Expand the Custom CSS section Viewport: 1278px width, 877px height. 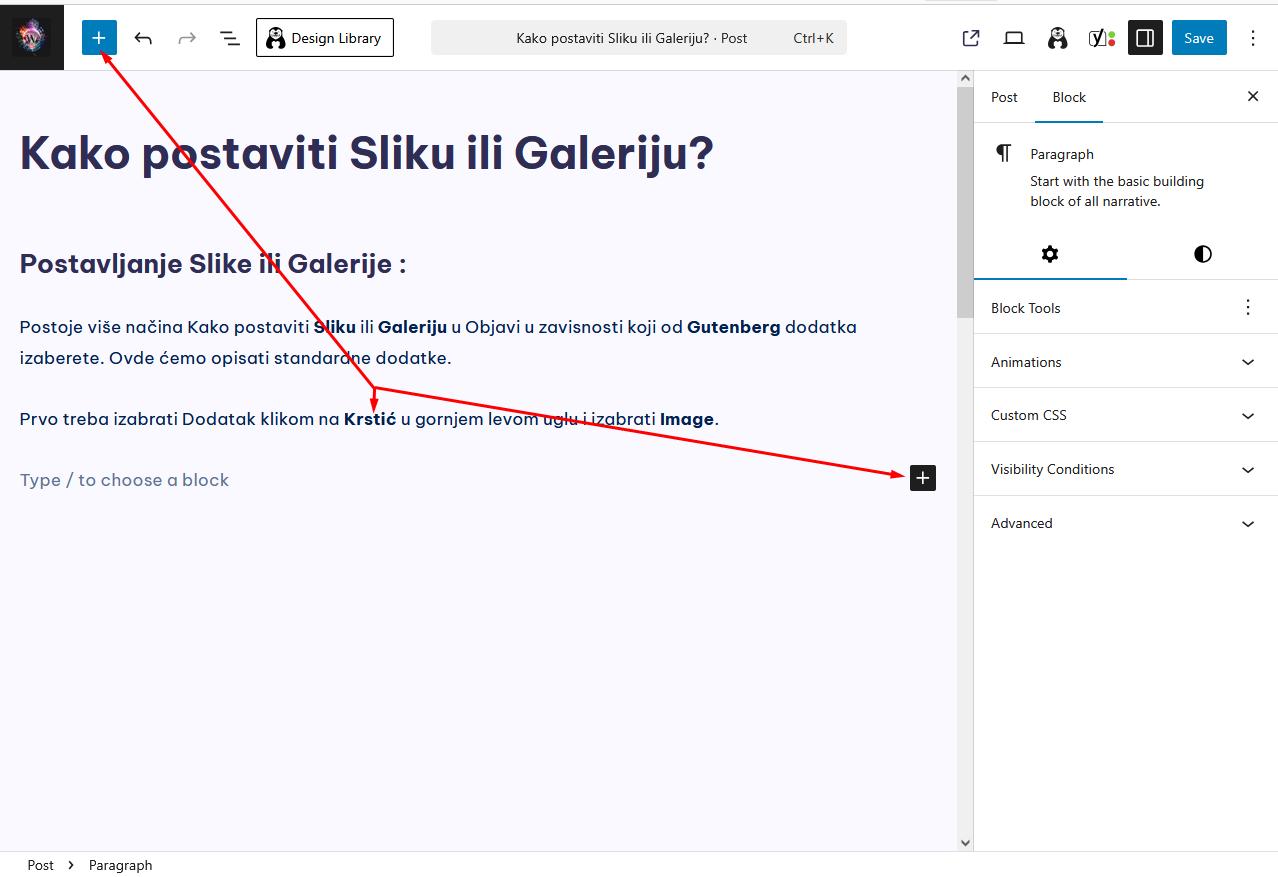1124,415
